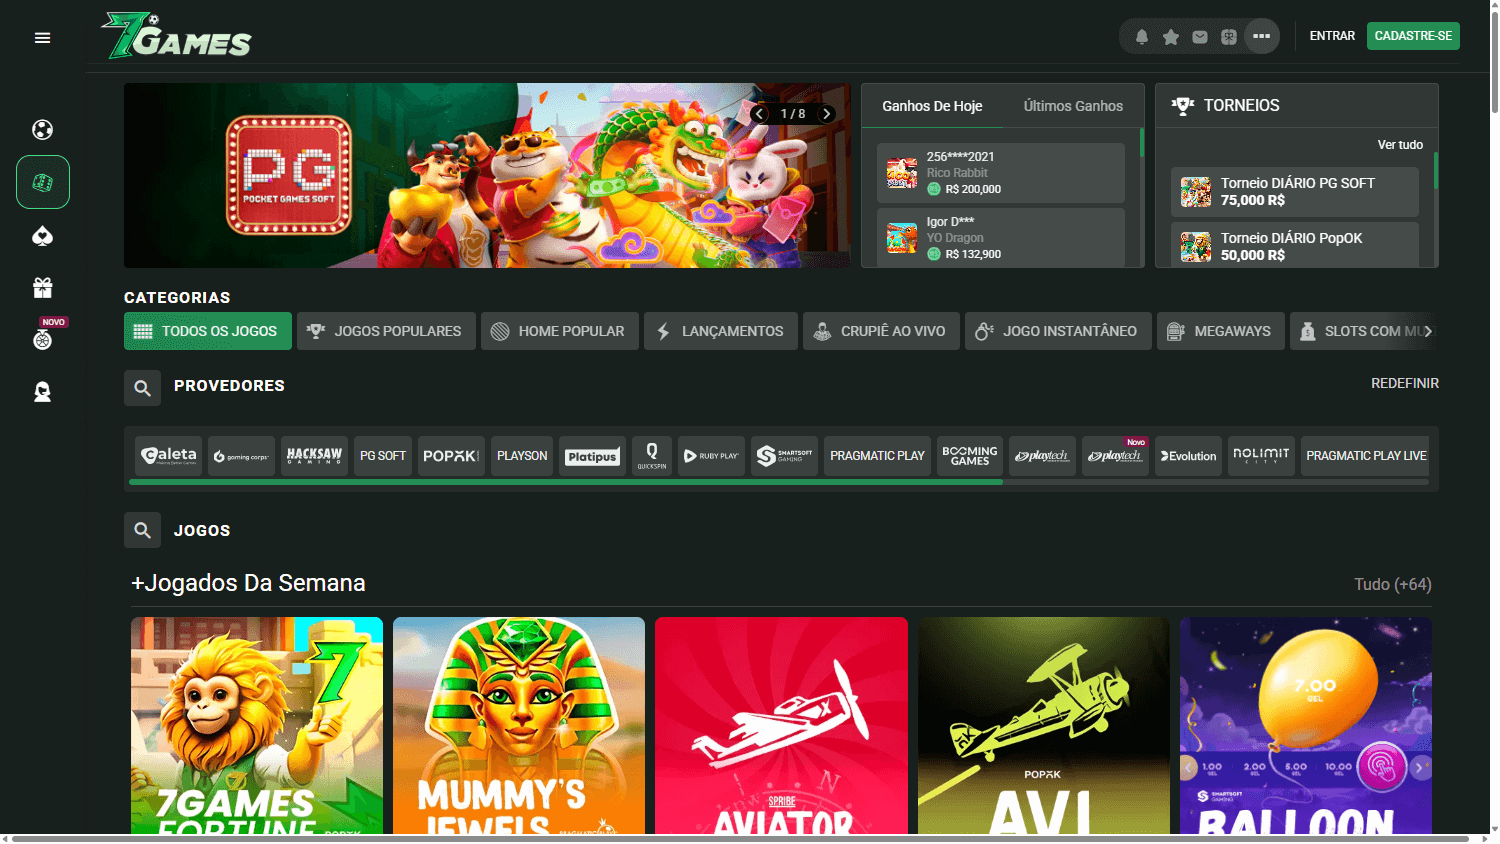Advance banner carousel with right arrow
The height and width of the screenshot is (844, 1500).
[x=827, y=113]
